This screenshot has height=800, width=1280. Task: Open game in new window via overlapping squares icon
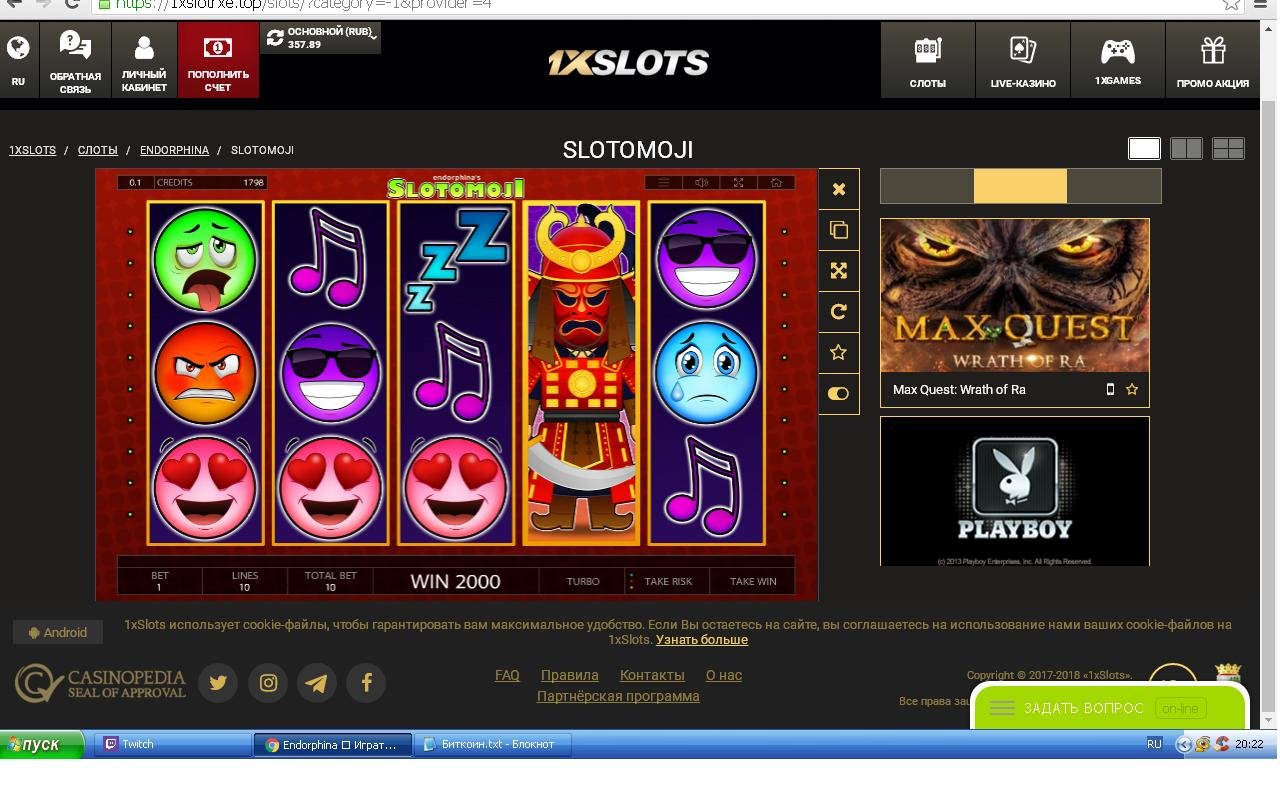[839, 230]
